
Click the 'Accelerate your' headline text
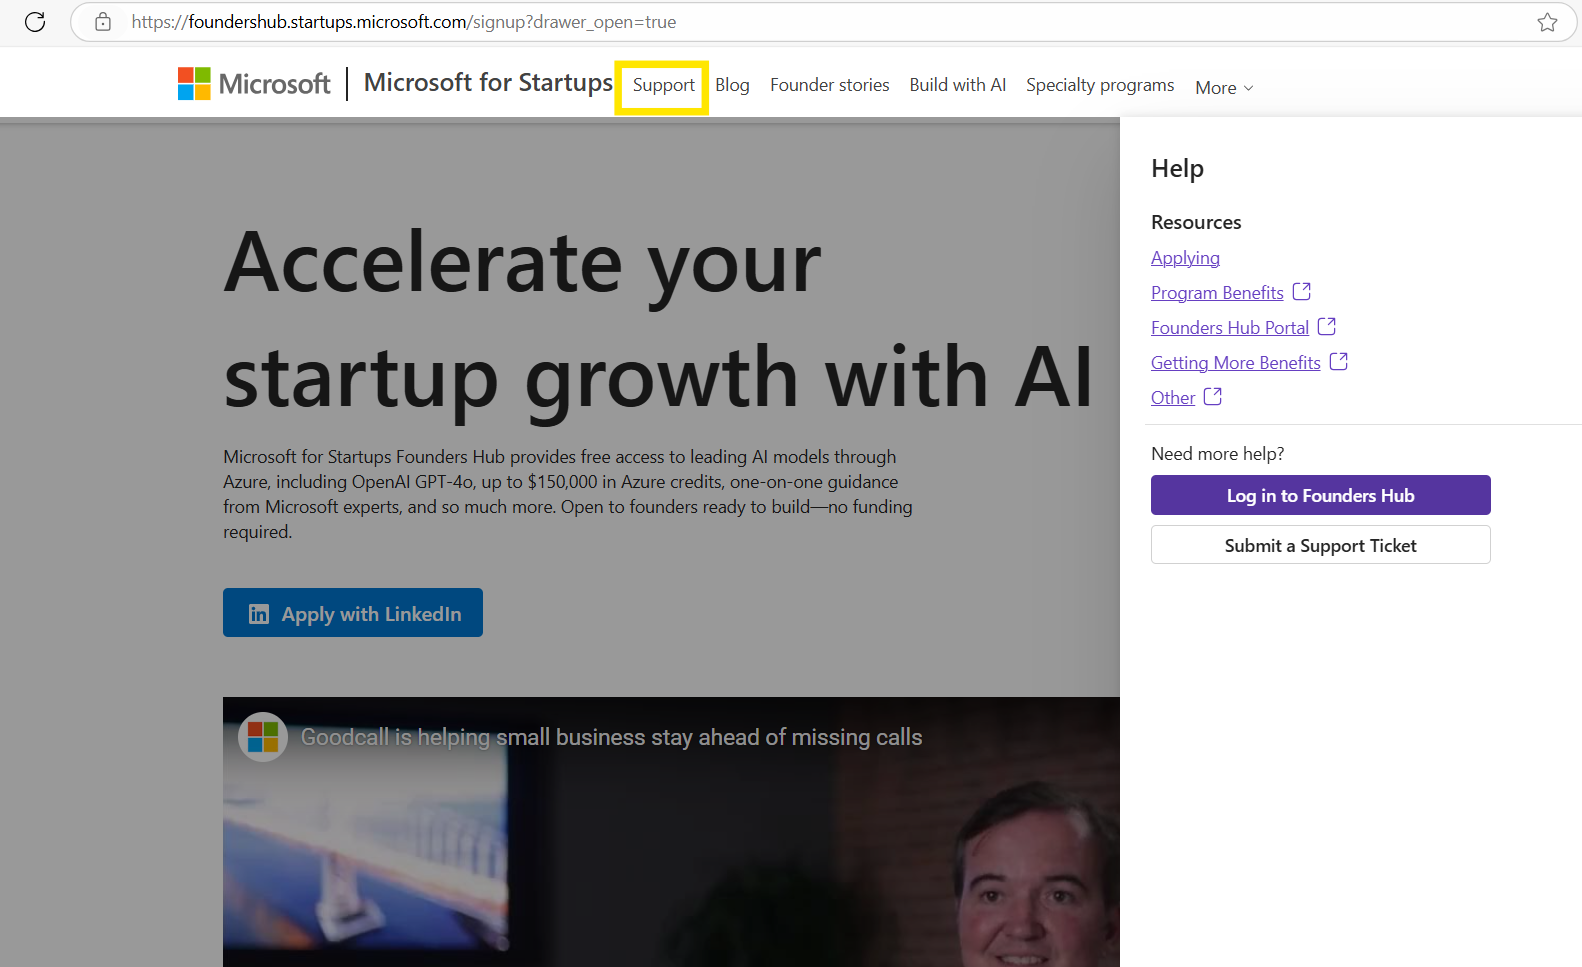point(522,263)
